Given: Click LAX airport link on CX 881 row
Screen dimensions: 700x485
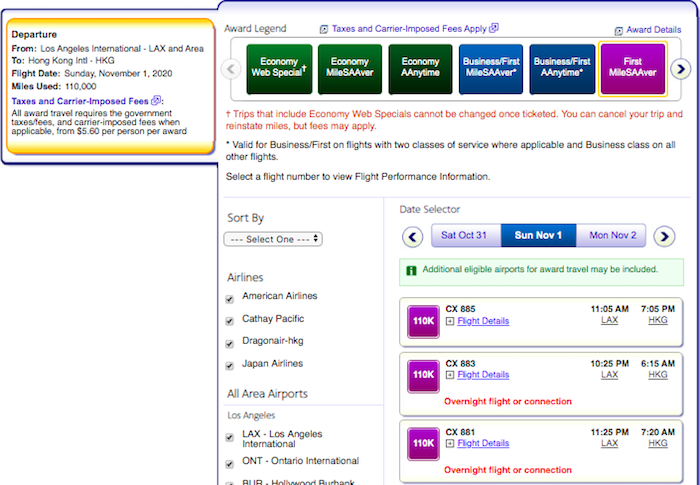Looking at the screenshot, I should (609, 443).
